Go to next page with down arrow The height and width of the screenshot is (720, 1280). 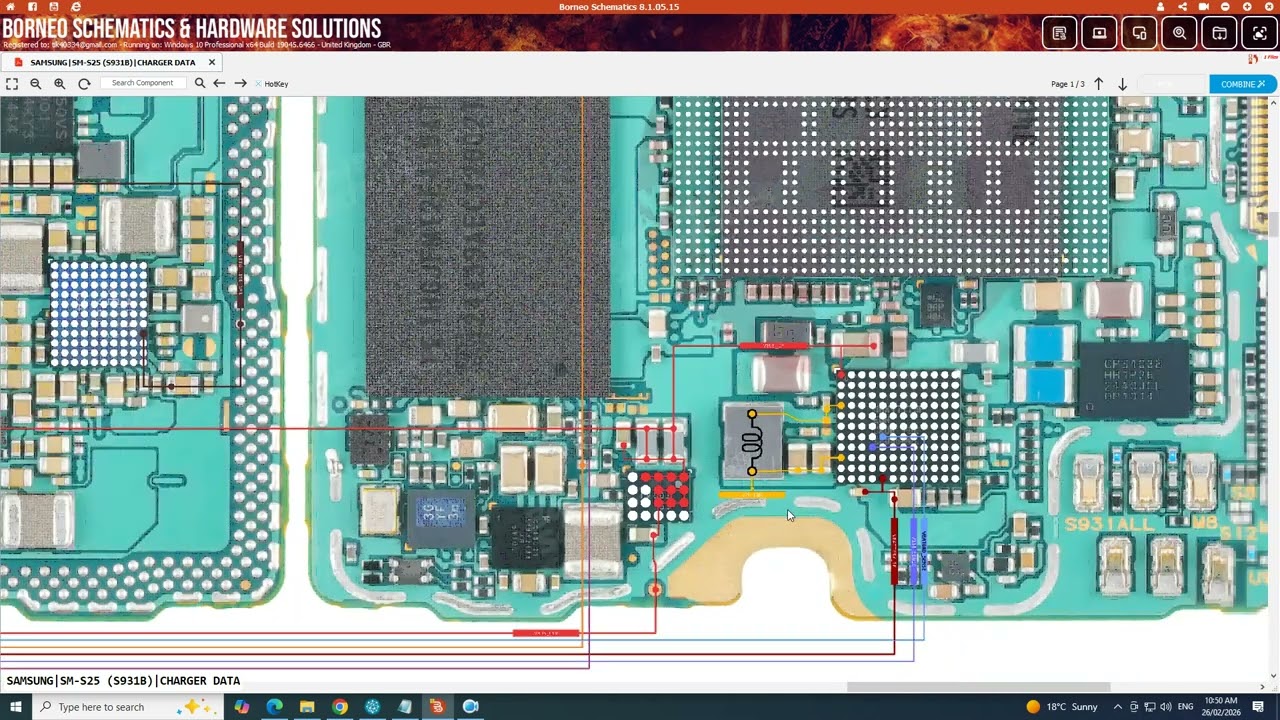(x=1122, y=84)
